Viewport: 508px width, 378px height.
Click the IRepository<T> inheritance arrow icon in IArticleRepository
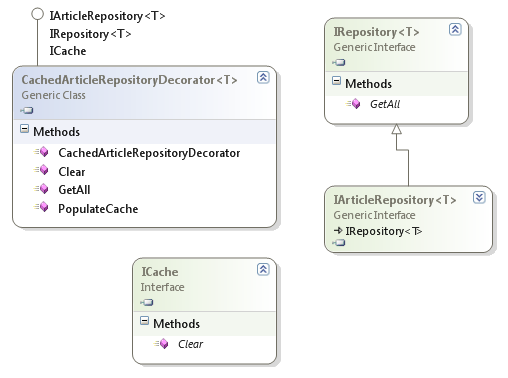338,230
